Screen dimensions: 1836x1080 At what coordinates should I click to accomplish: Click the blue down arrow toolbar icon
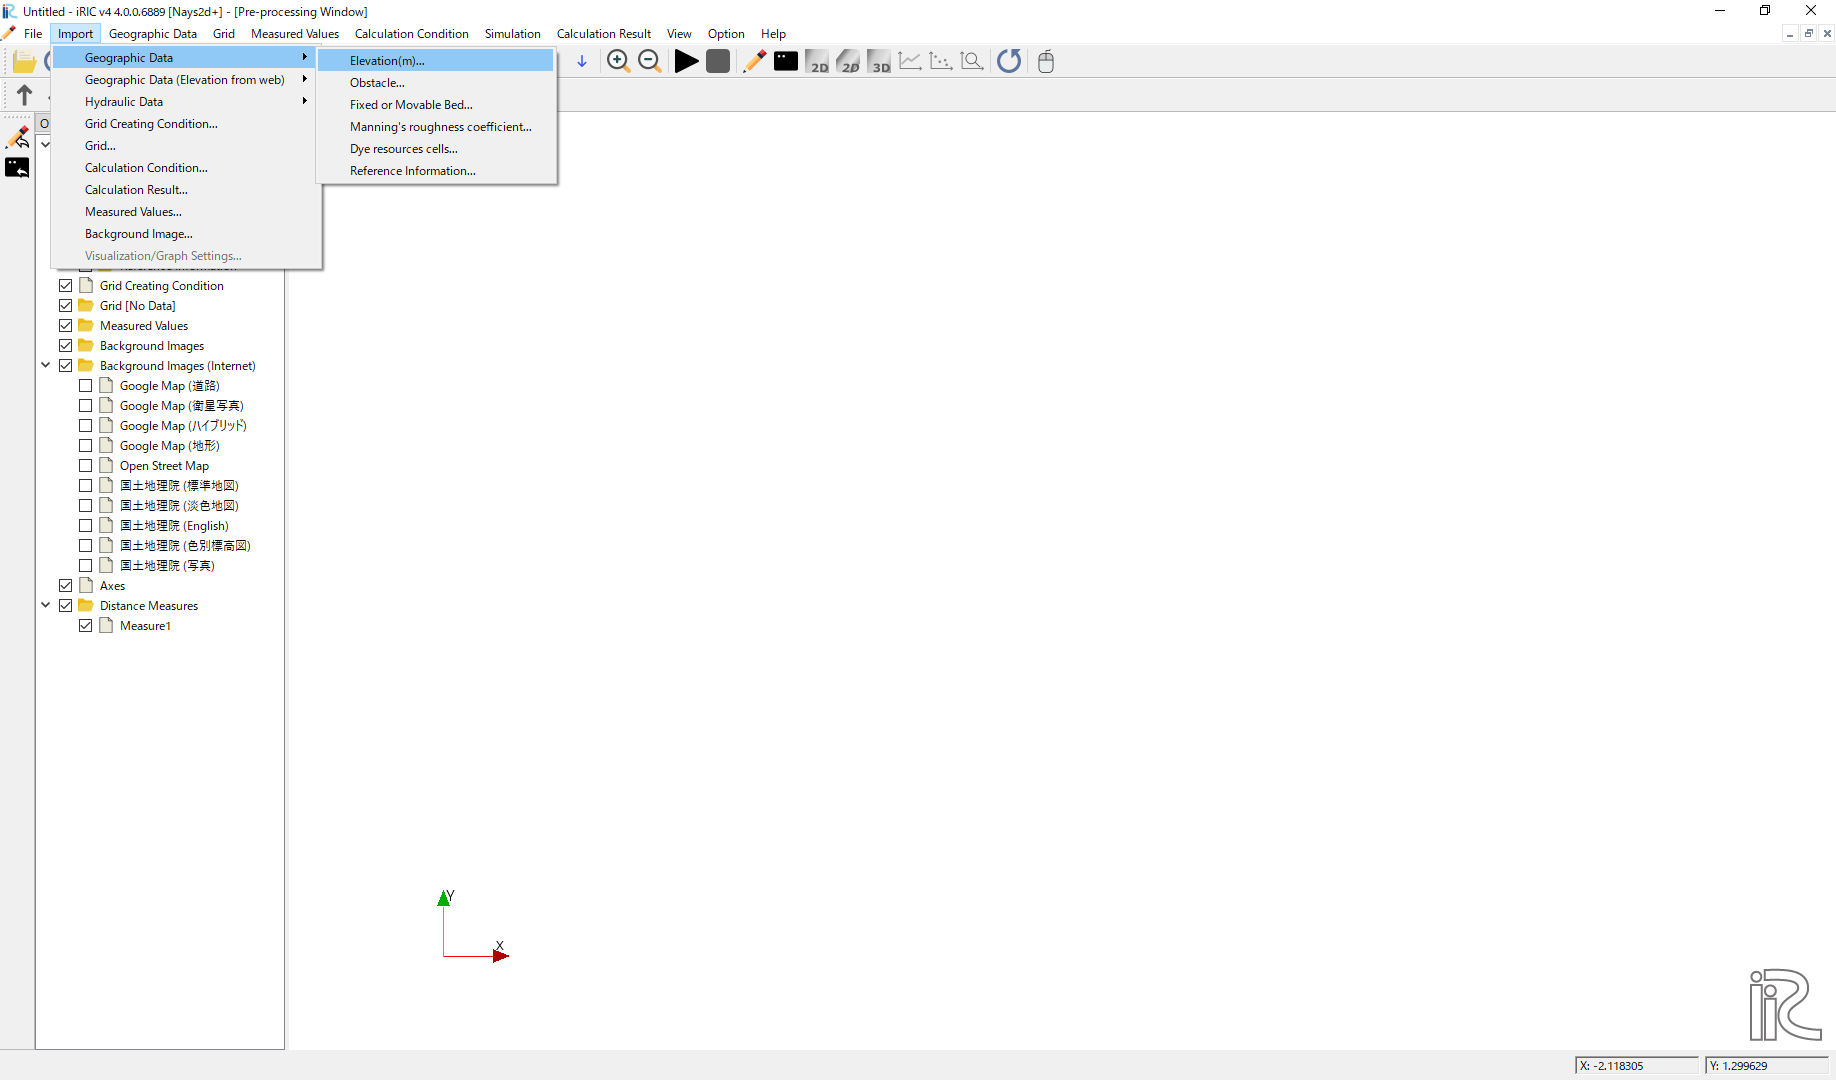582,62
